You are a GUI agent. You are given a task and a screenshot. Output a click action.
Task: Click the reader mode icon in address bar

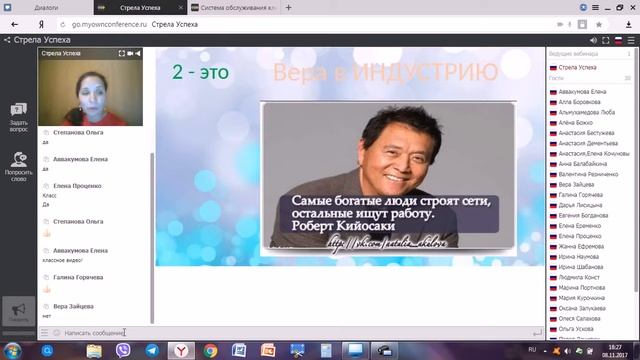582,24
